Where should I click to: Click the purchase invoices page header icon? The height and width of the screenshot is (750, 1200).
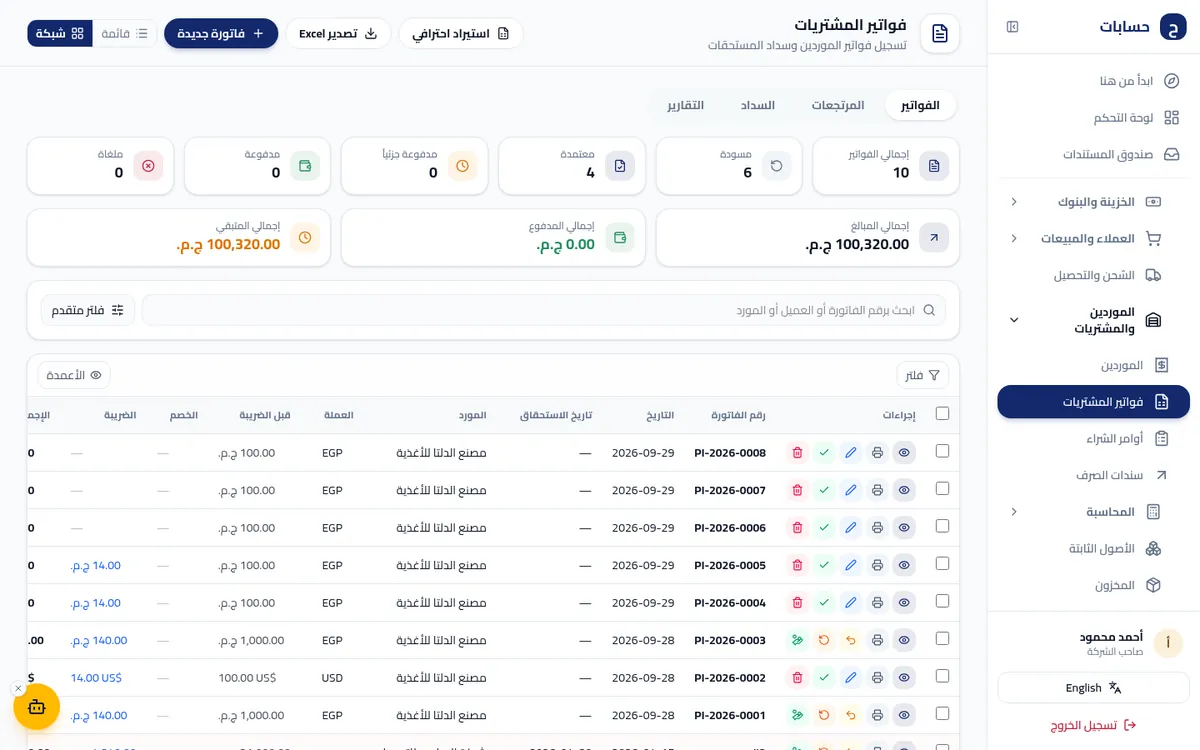click(940, 34)
